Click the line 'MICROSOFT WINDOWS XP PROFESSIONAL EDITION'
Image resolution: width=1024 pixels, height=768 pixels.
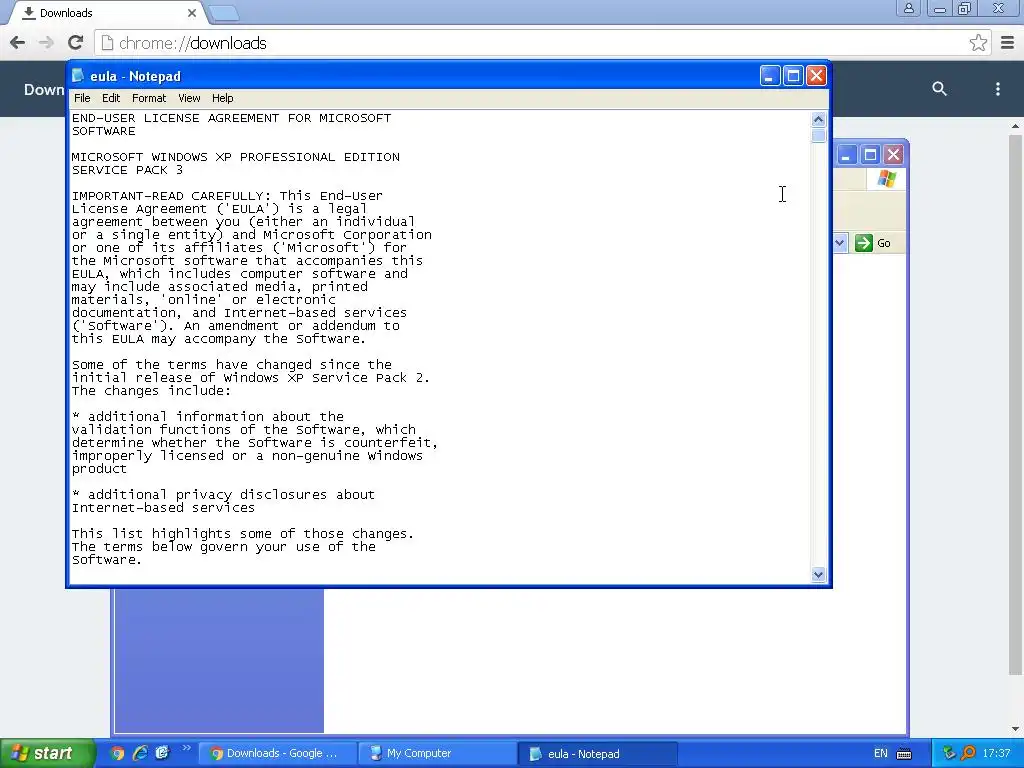[x=236, y=157]
